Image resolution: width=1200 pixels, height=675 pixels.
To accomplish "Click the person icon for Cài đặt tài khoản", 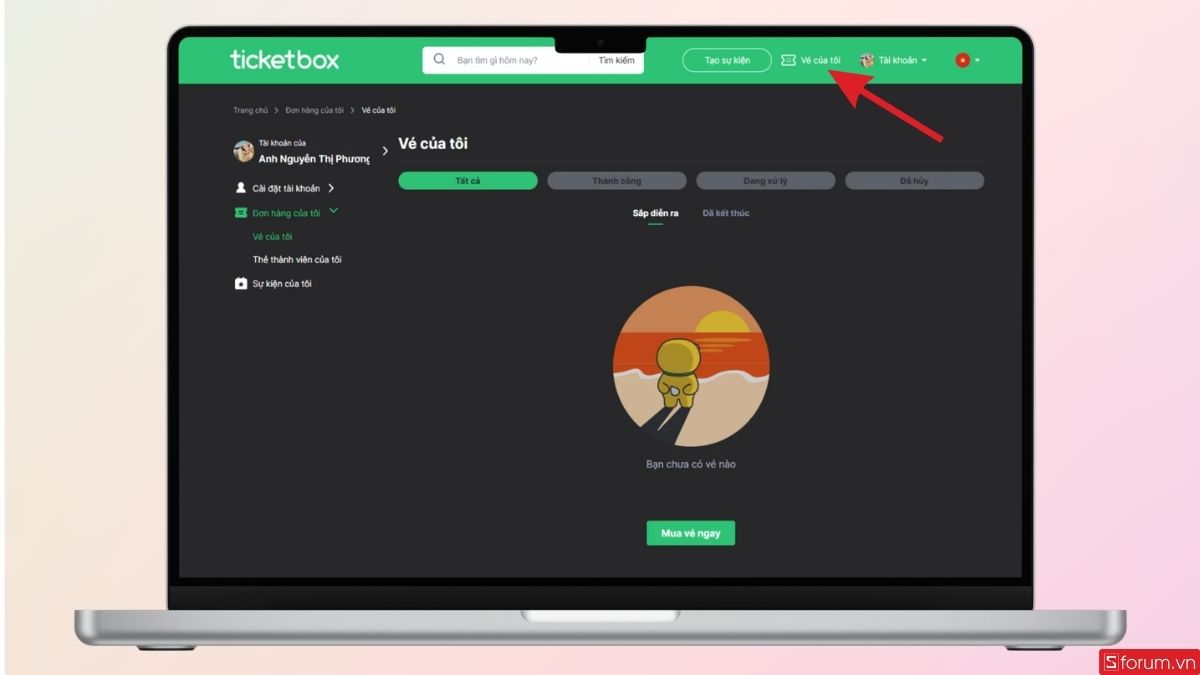I will pyautogui.click(x=240, y=188).
